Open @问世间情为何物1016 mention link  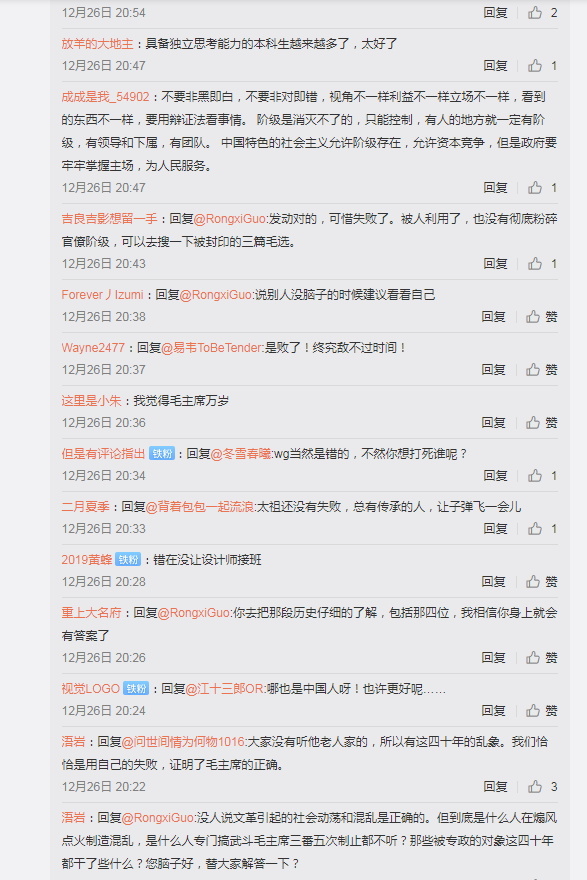pos(183,742)
